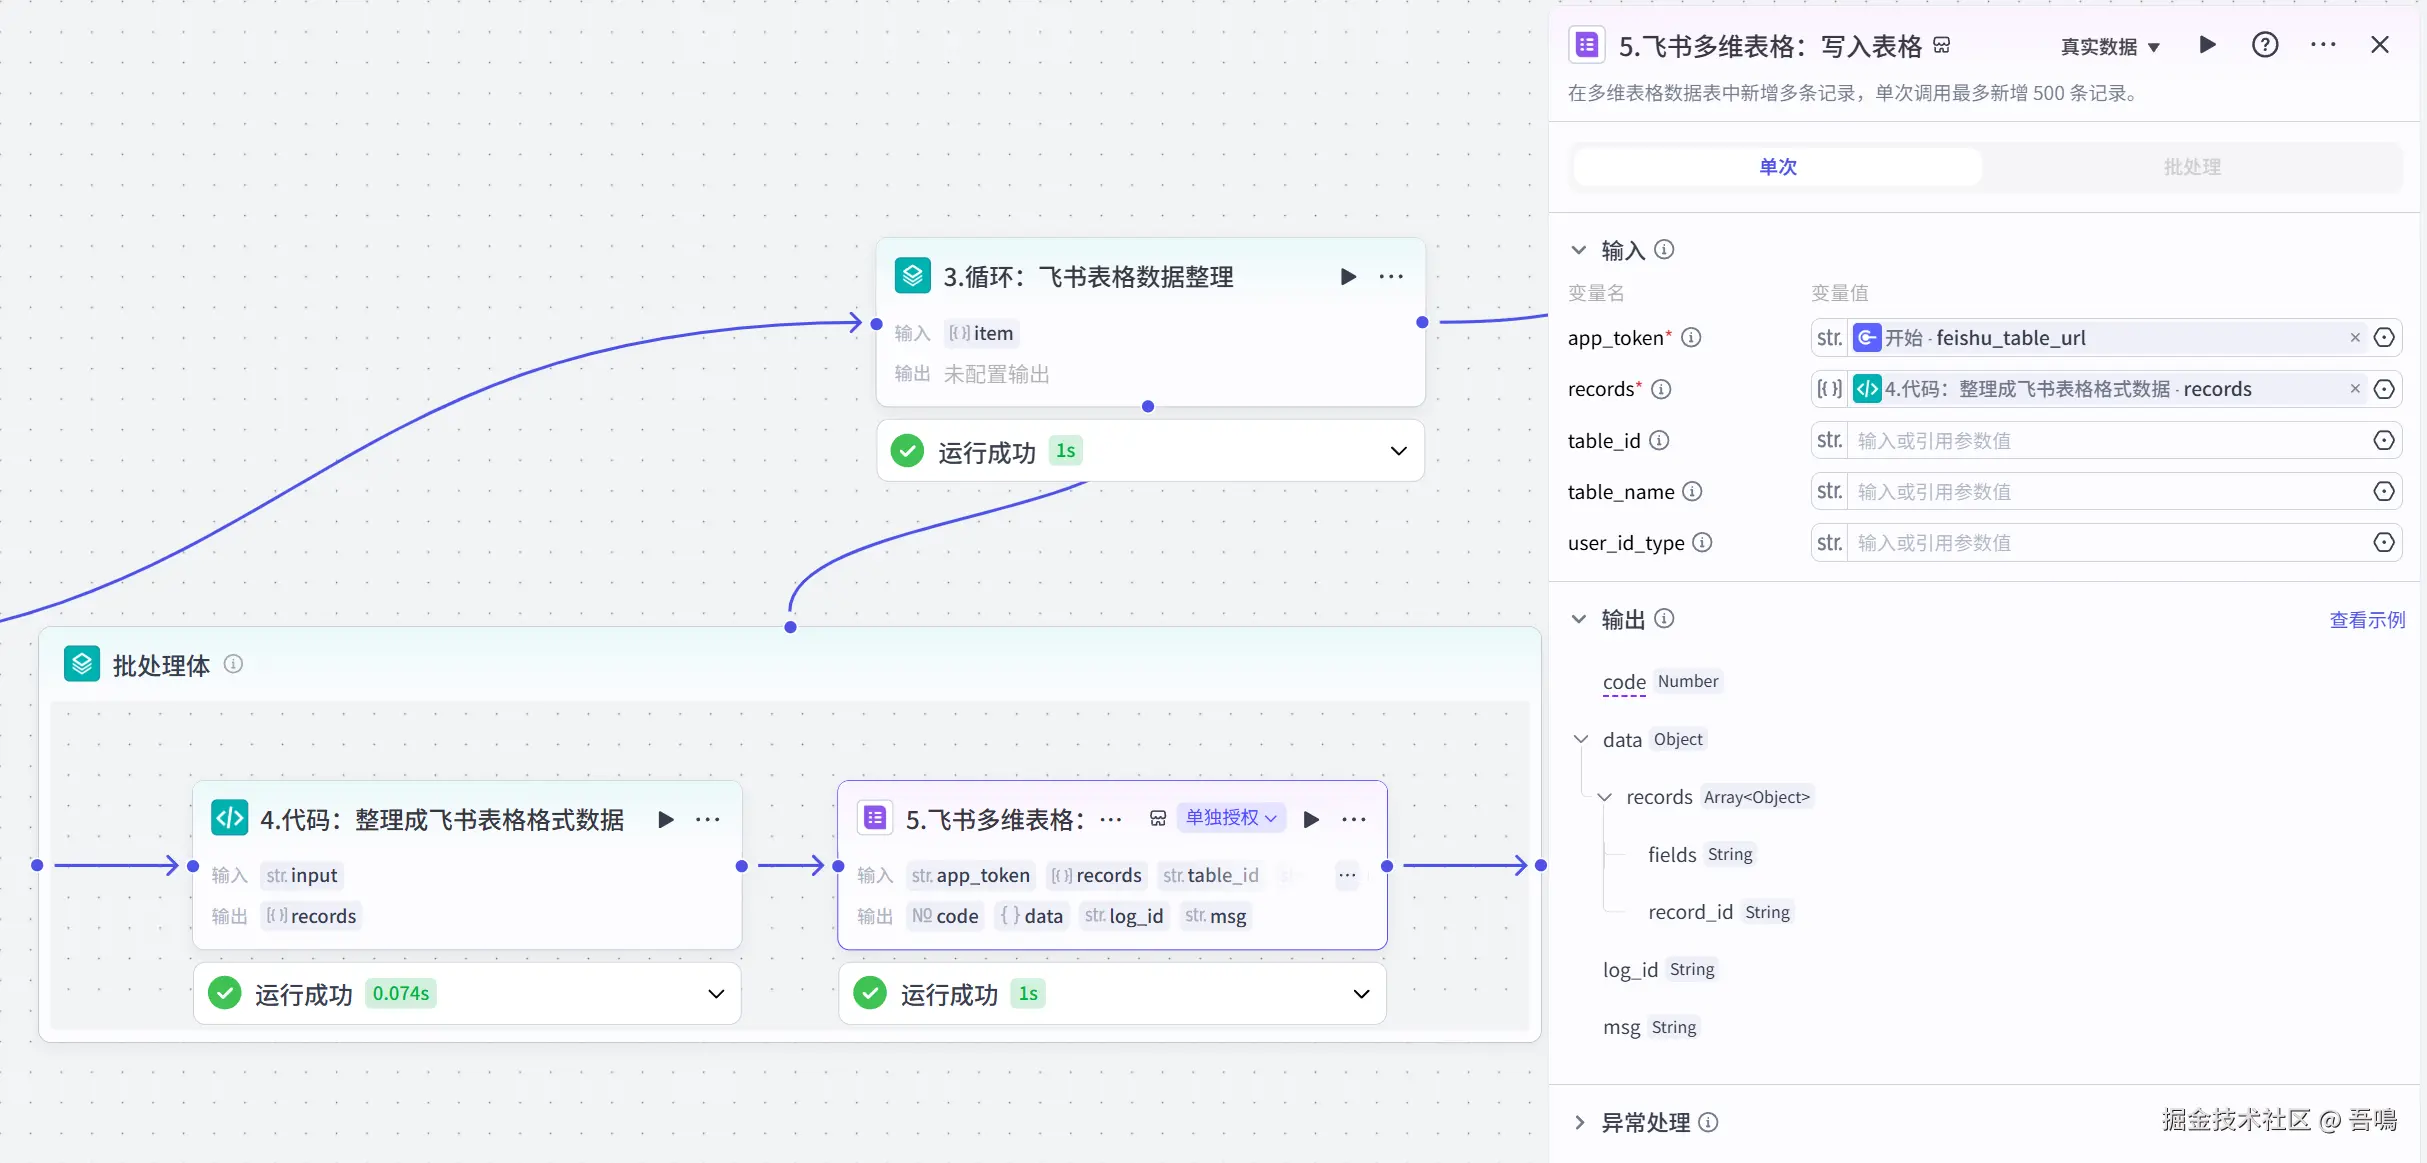This screenshot has width=2427, height=1163.
Task: Open variable picker for table_id field
Action: [2384, 441]
